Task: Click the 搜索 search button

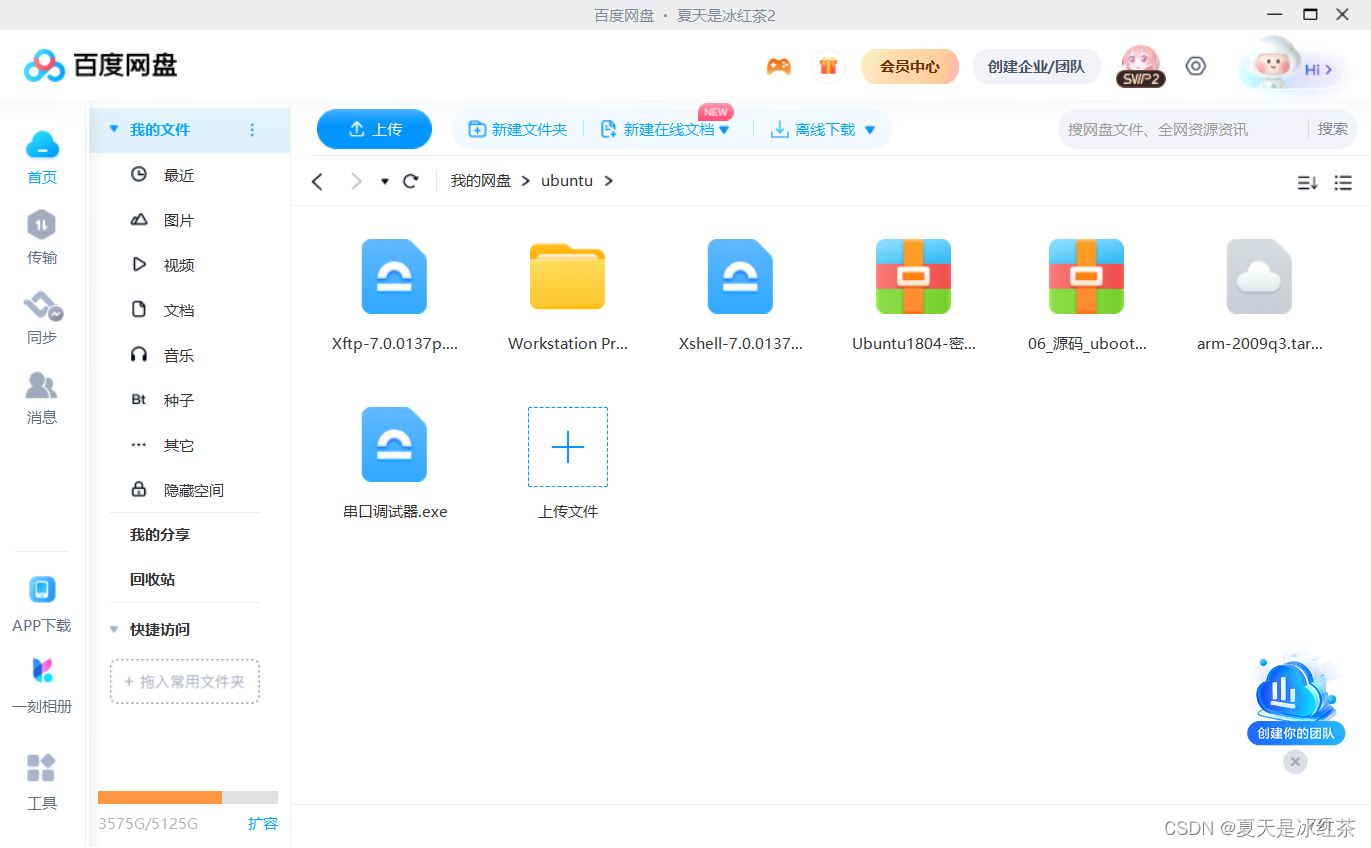Action: coord(1332,129)
